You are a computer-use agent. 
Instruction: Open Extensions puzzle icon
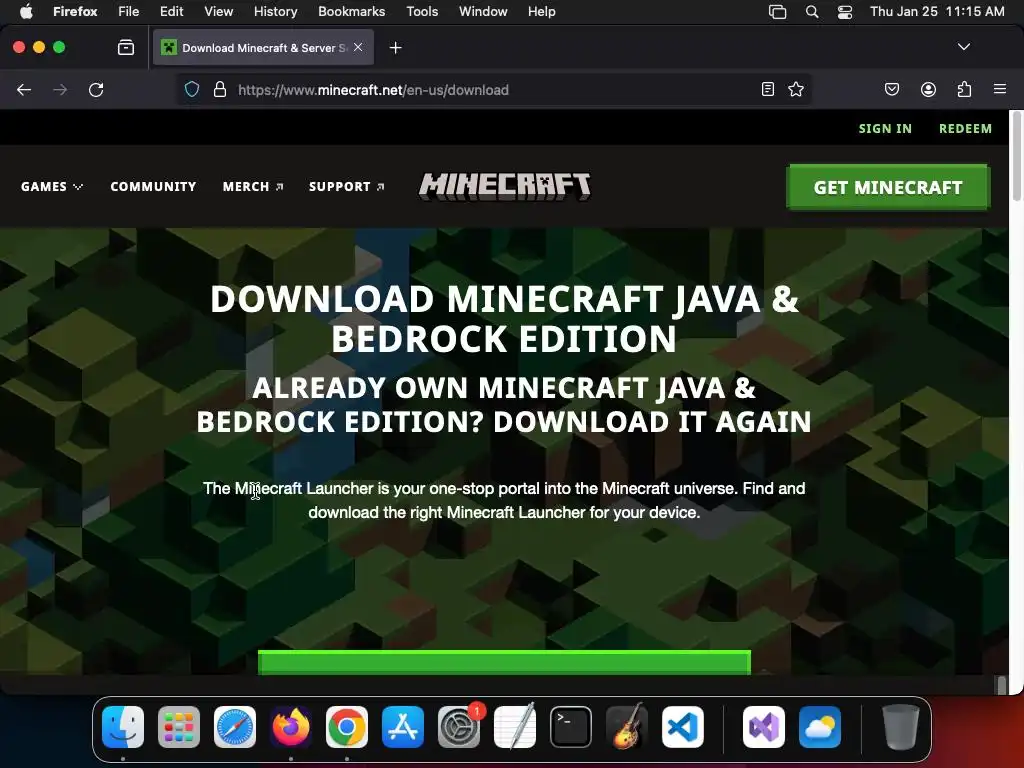[964, 89]
